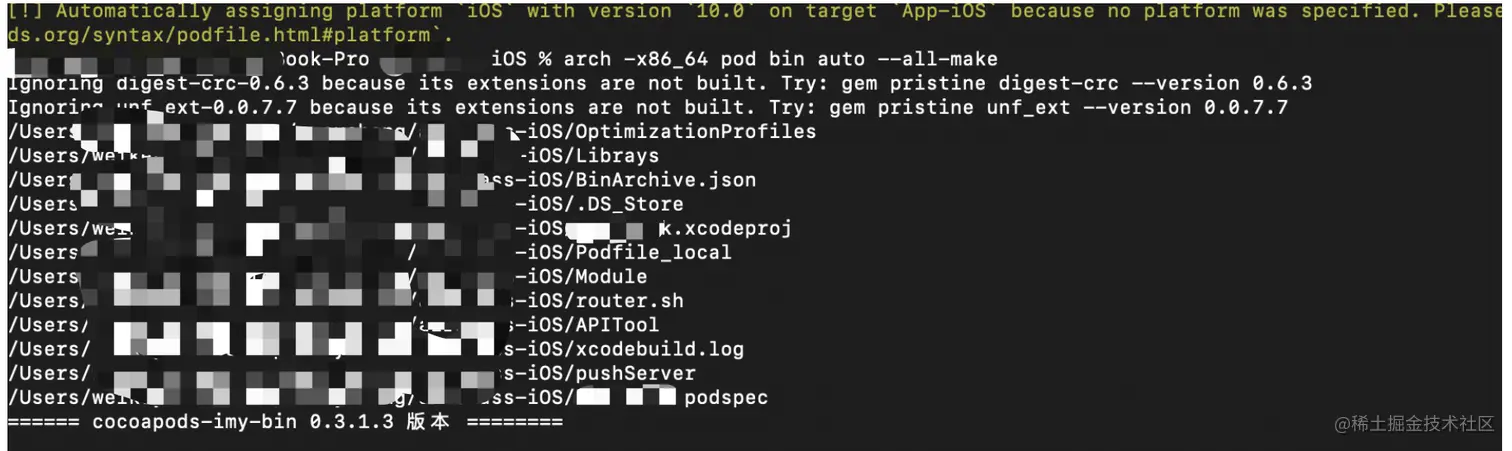Image resolution: width=1512 pixels, height=451 pixels.
Task: Click the pushServer path line
Action: (352, 373)
